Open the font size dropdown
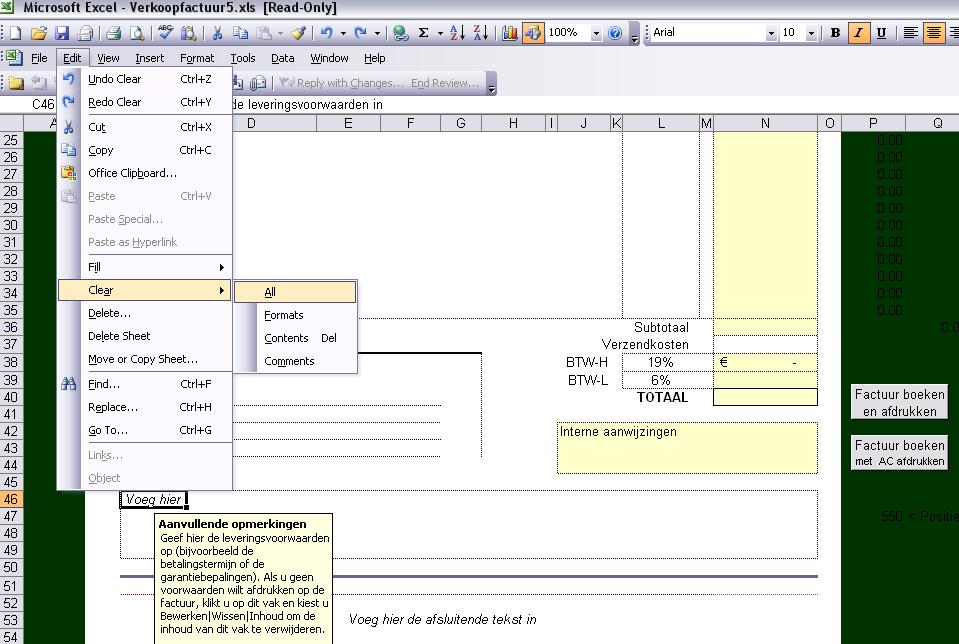959x644 pixels. pos(809,33)
